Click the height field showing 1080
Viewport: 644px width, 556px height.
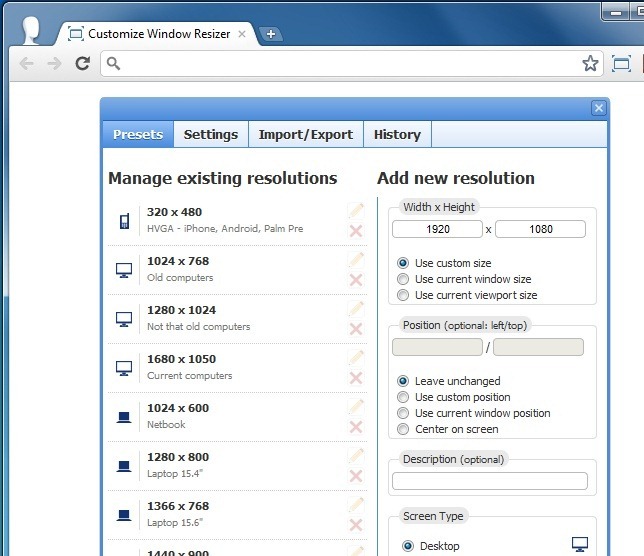[540, 229]
